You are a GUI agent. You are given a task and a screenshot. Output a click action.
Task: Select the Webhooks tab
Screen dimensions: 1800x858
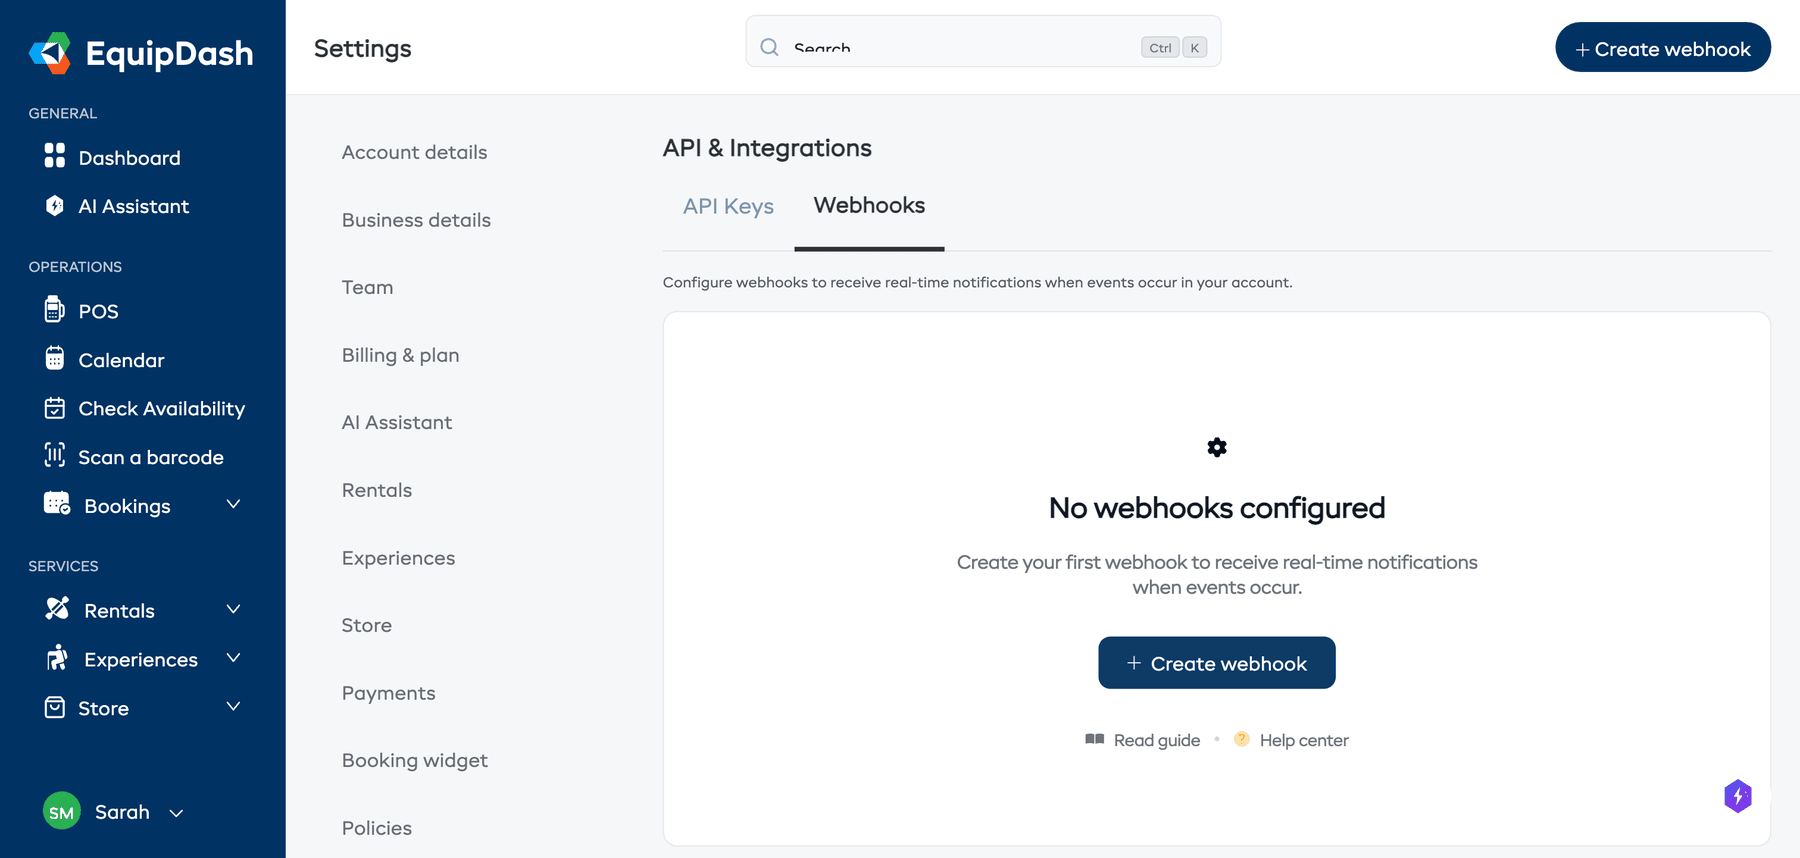(869, 205)
